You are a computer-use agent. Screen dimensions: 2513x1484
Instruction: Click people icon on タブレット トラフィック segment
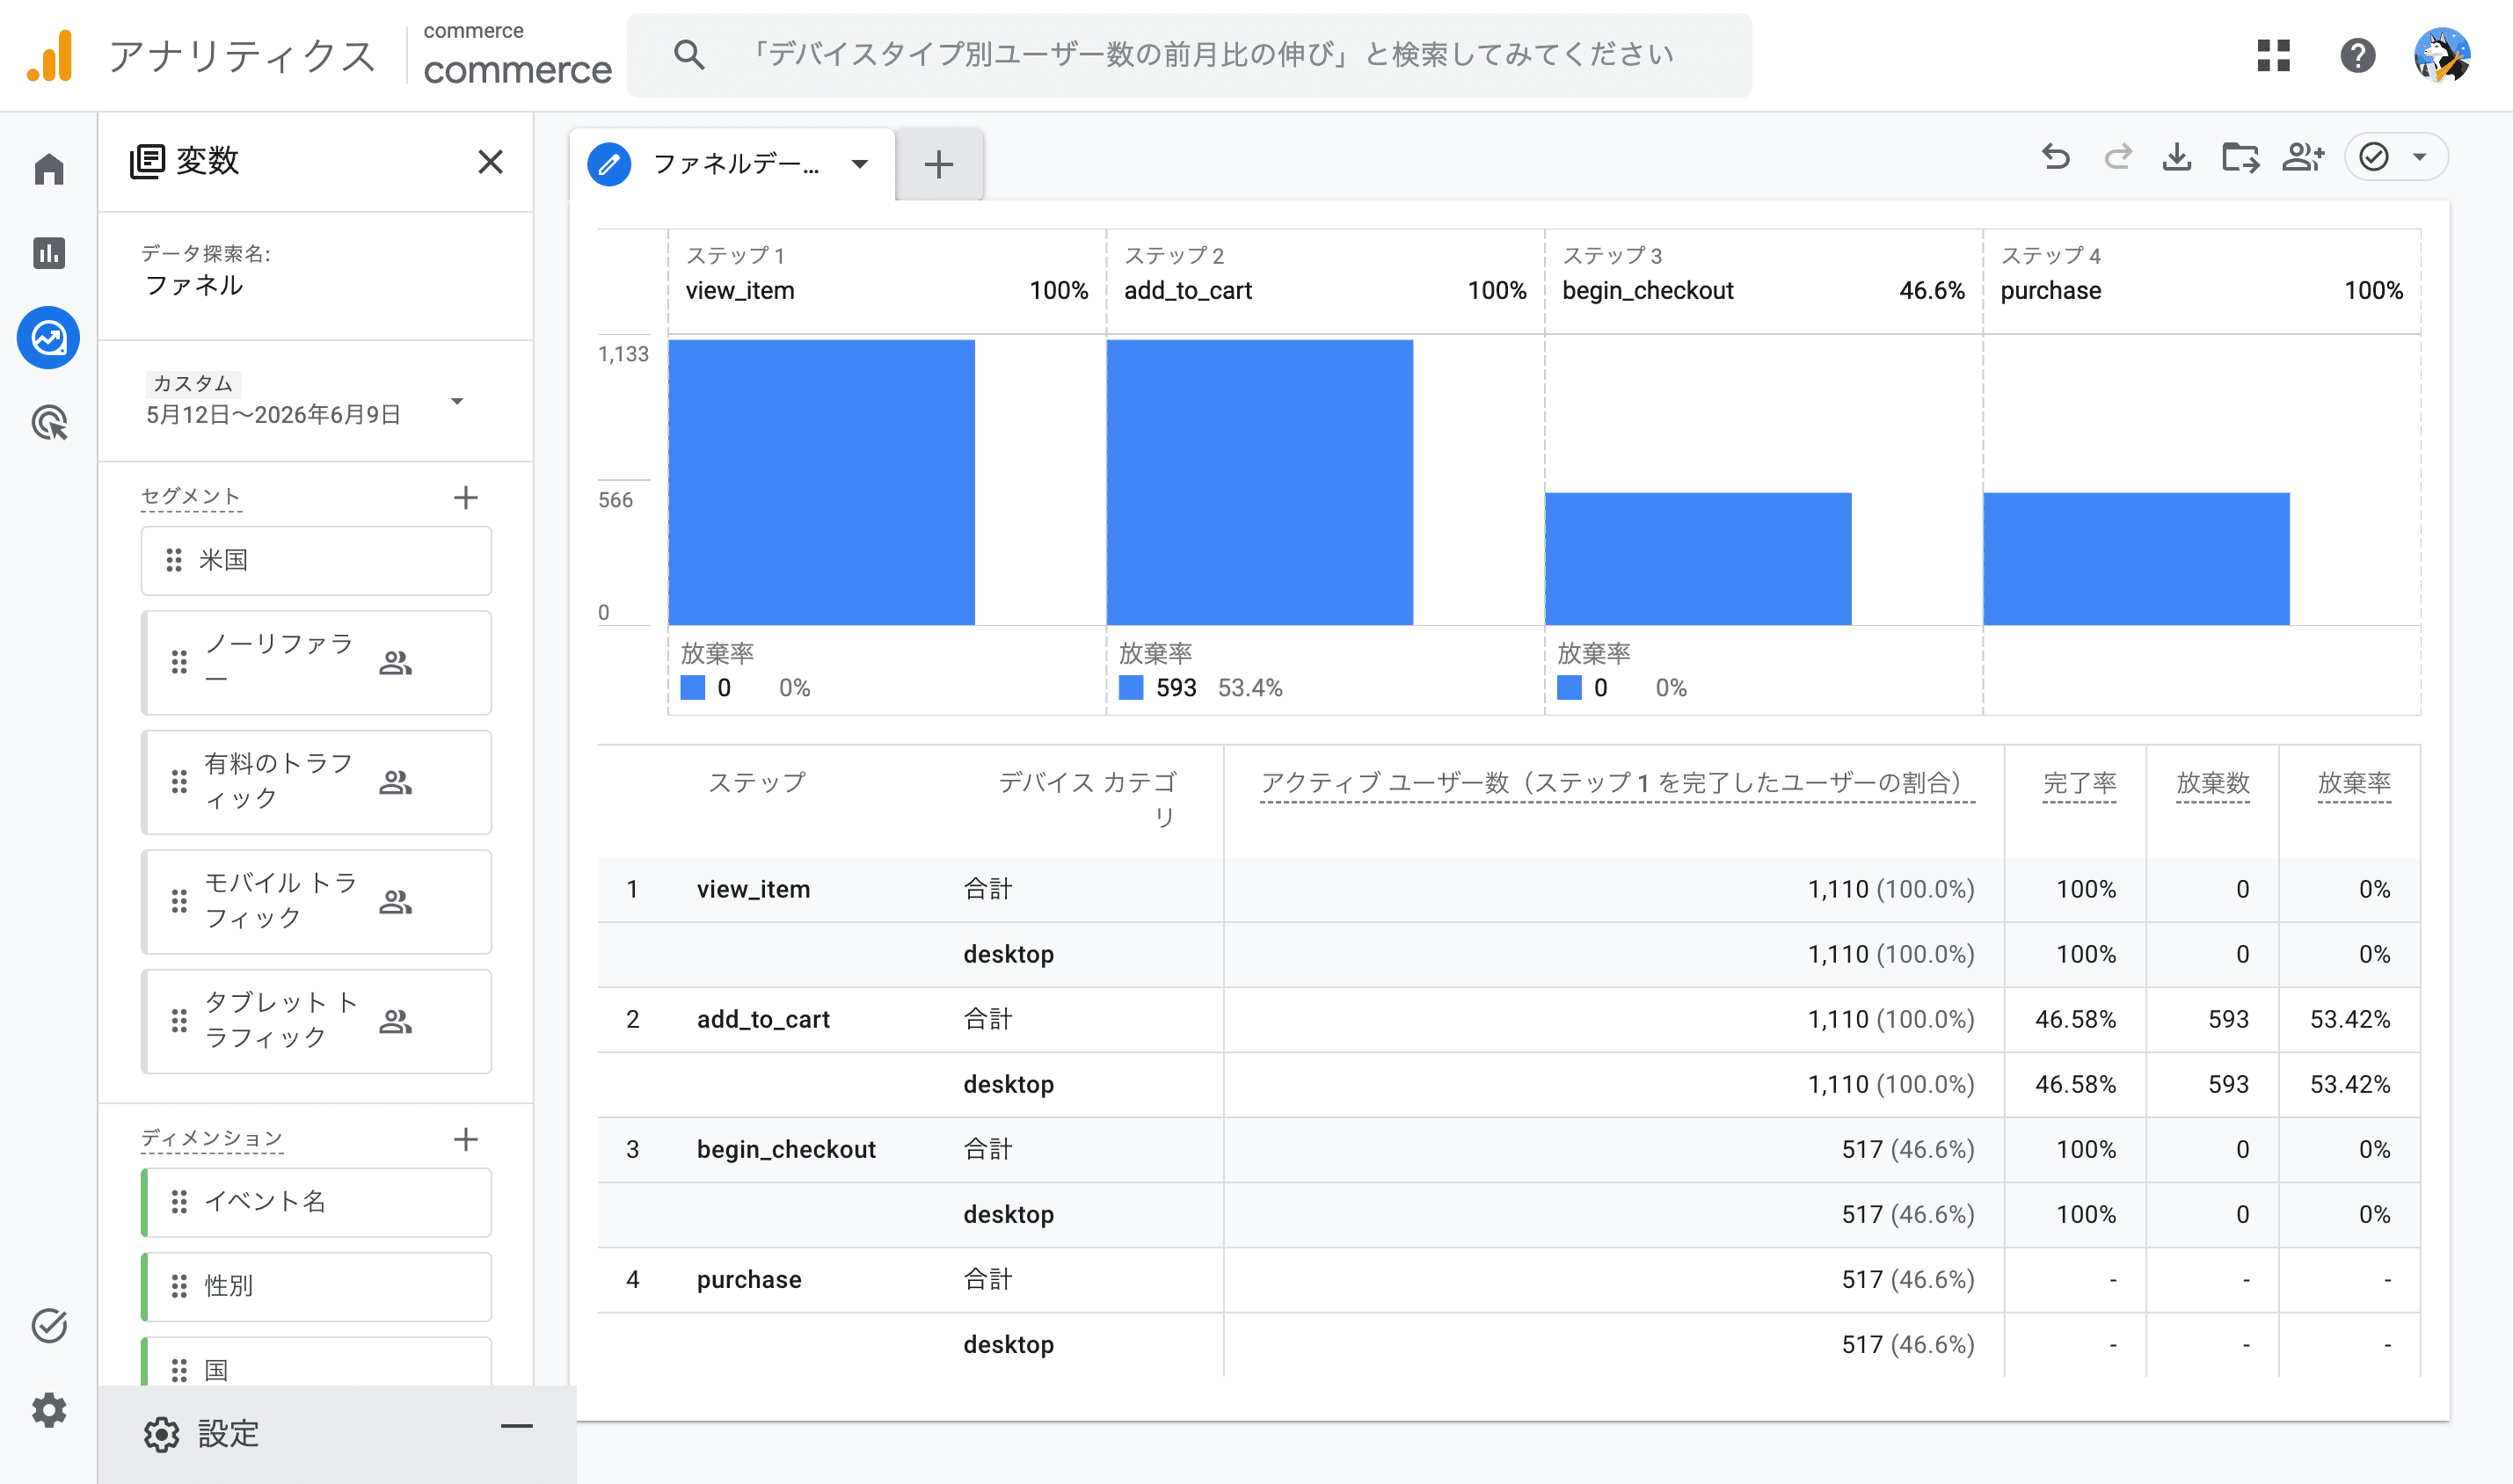[x=396, y=1021]
